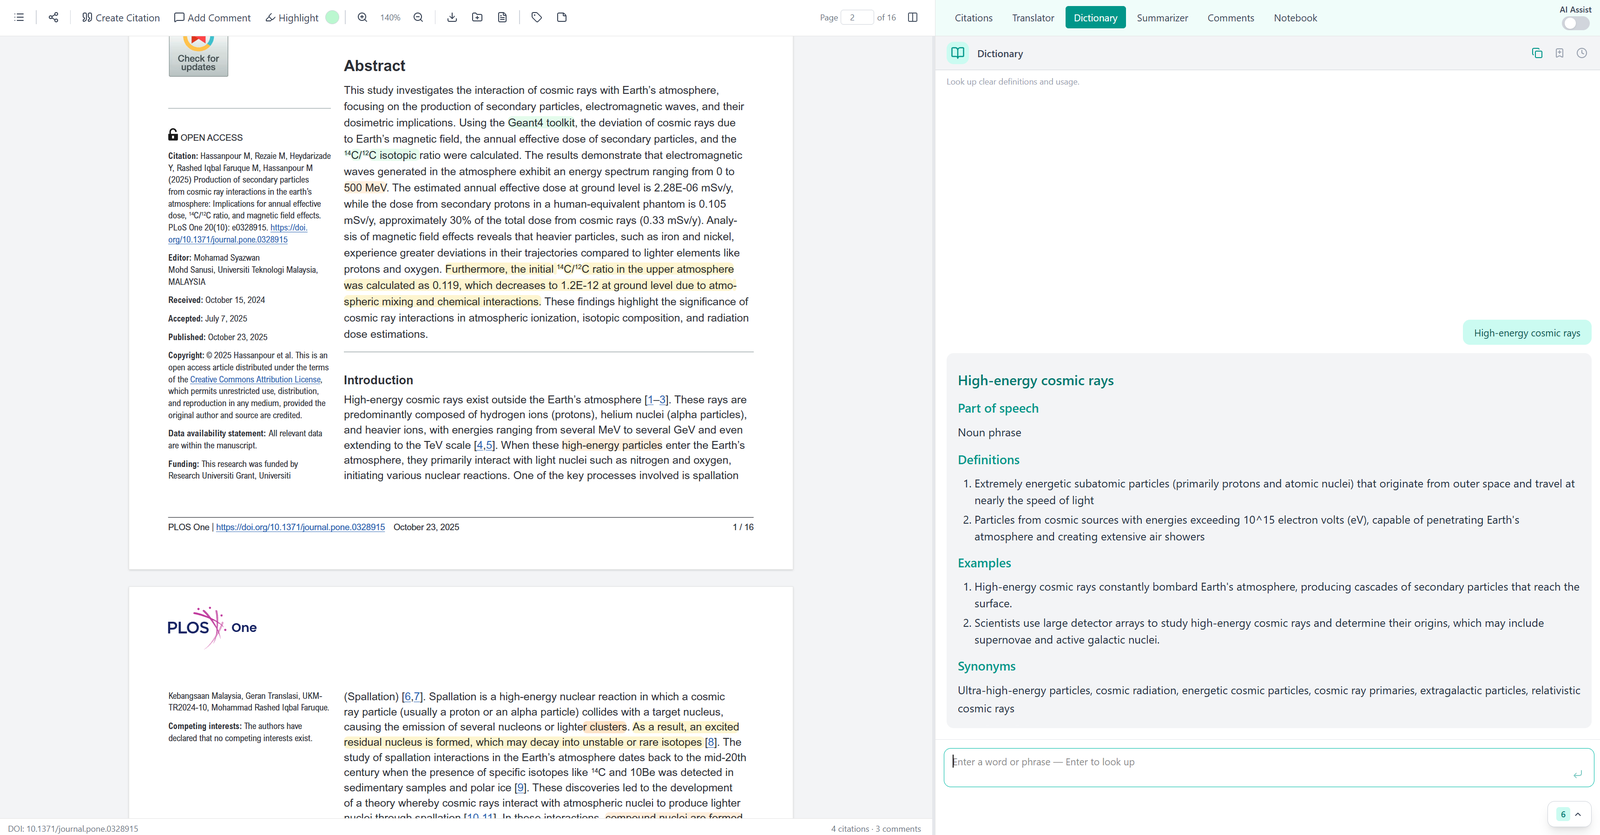The image size is (1600, 835).
Task: Click the page number input field
Action: click(x=857, y=17)
